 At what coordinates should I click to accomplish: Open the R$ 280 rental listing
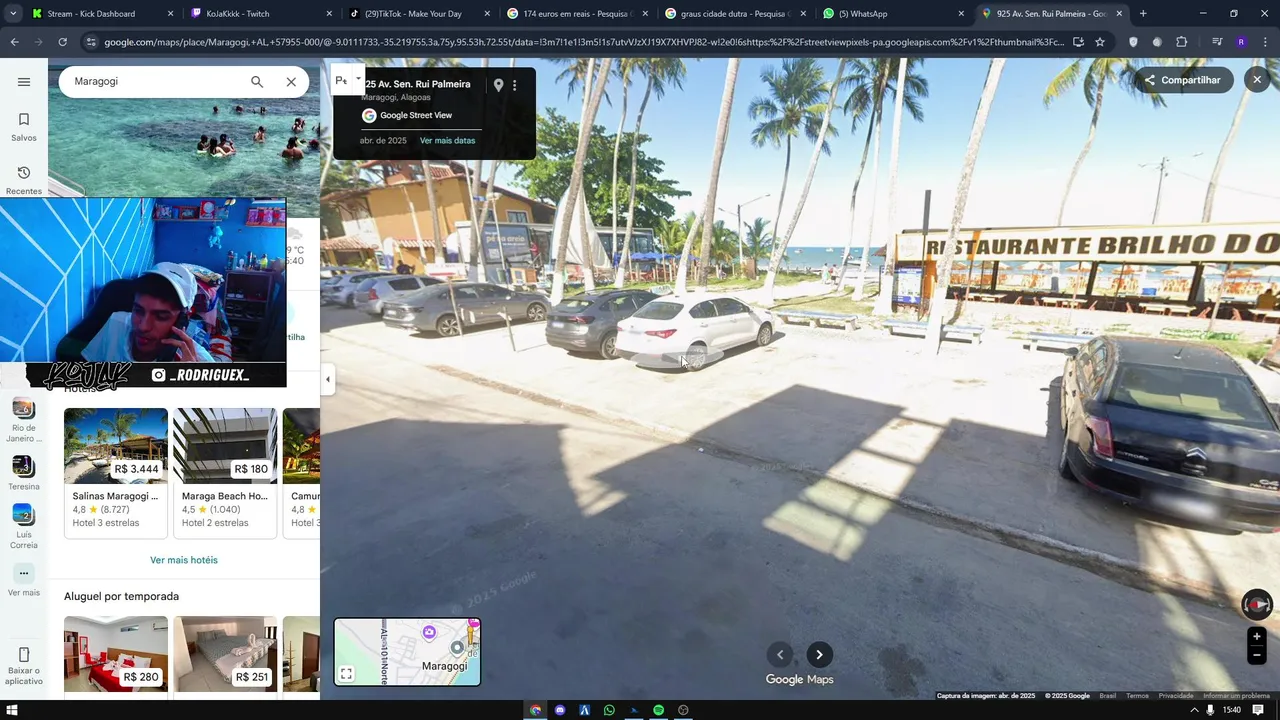coord(116,654)
